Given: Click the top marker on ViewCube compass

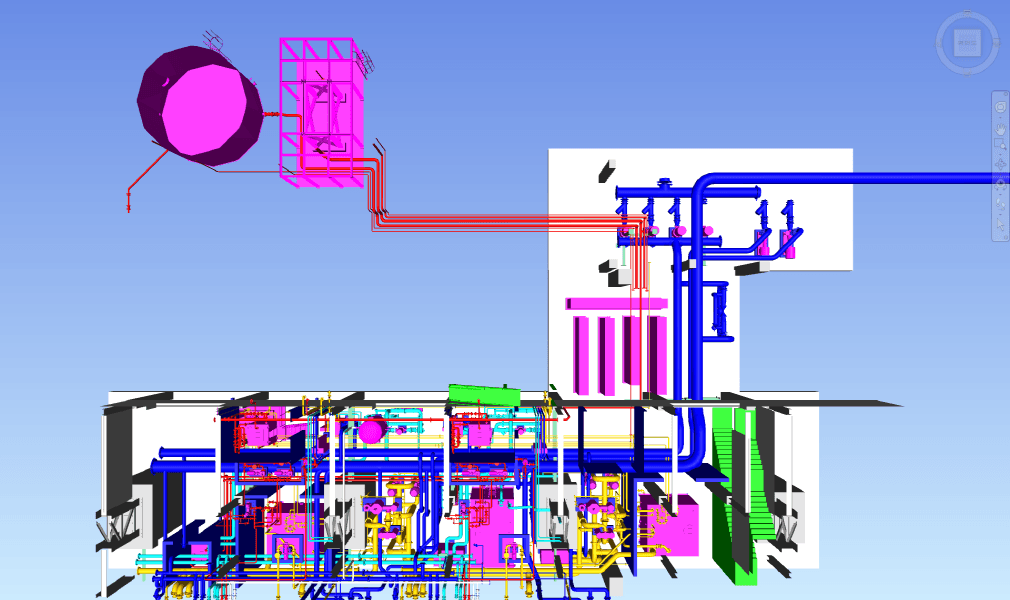Looking at the screenshot, I should (967, 12).
